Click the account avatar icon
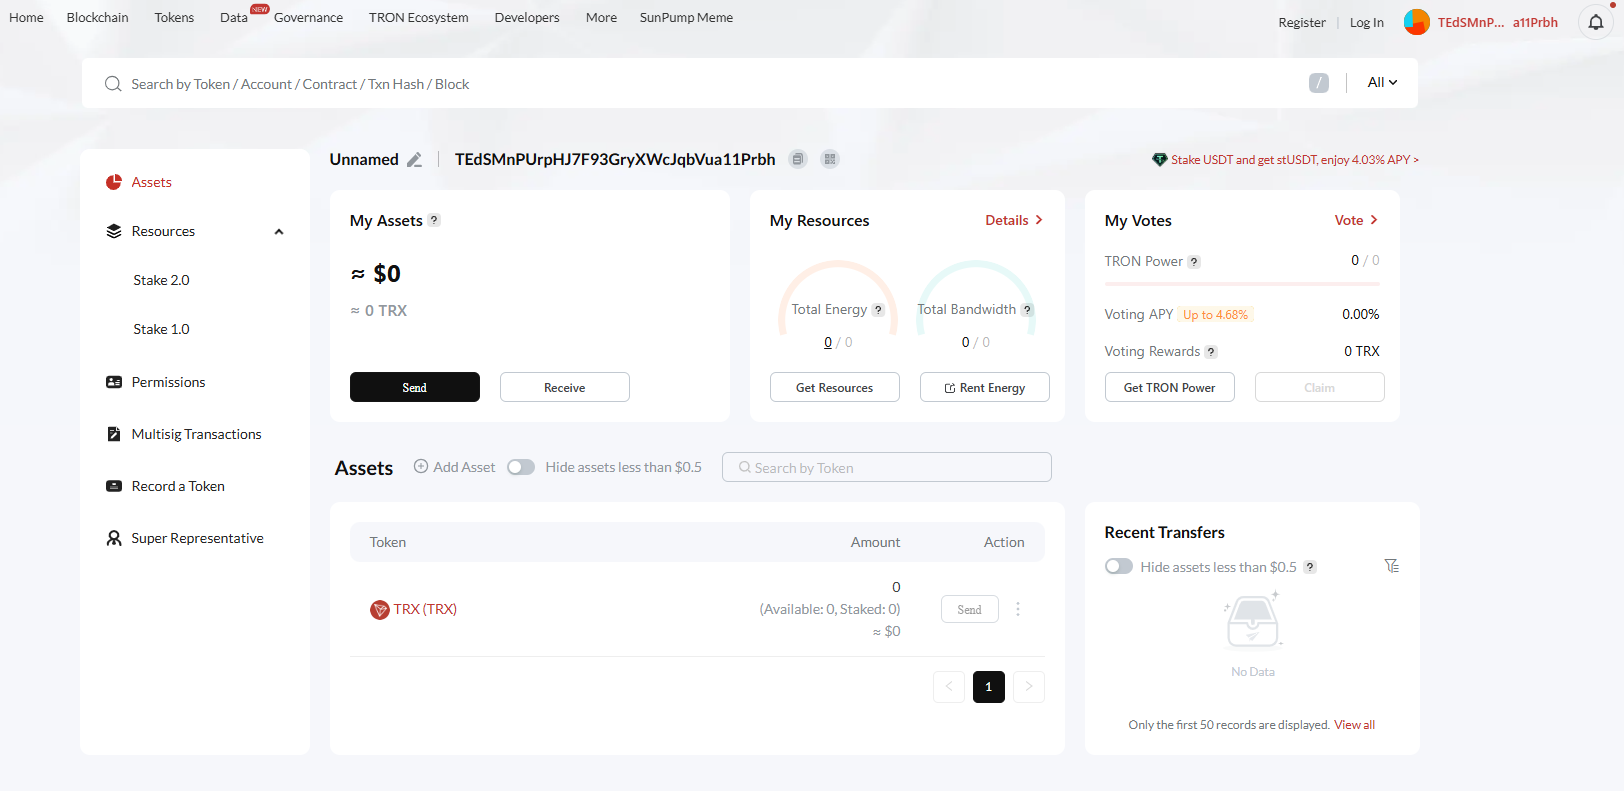 1417,22
